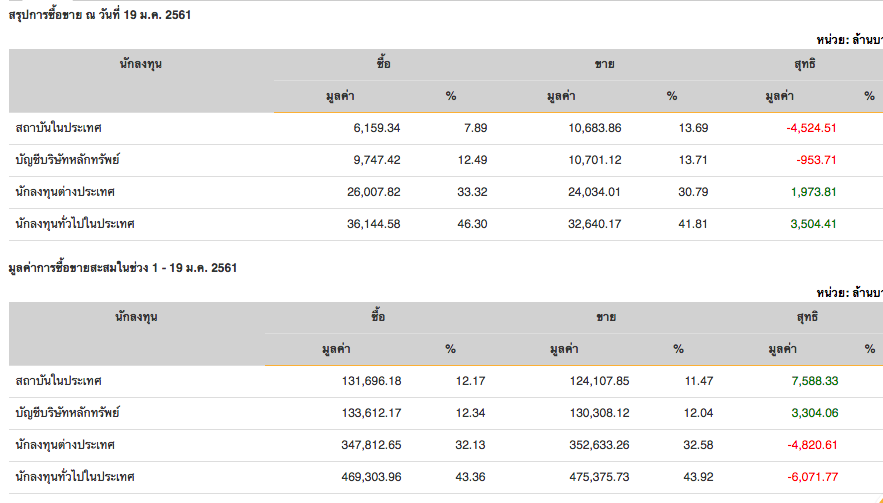883x503 pixels.
Task: Click the "ขาย" column header in the cumulative table
Action: click(605, 317)
